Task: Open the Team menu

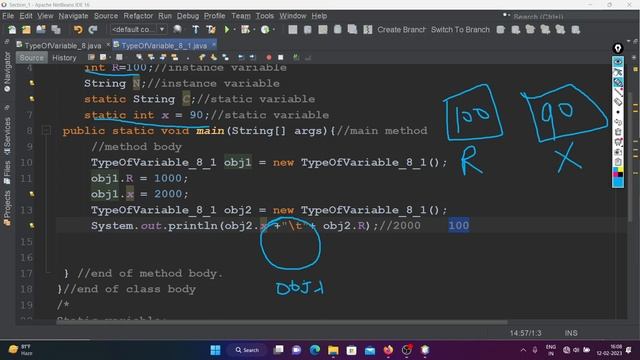Action: [241, 16]
